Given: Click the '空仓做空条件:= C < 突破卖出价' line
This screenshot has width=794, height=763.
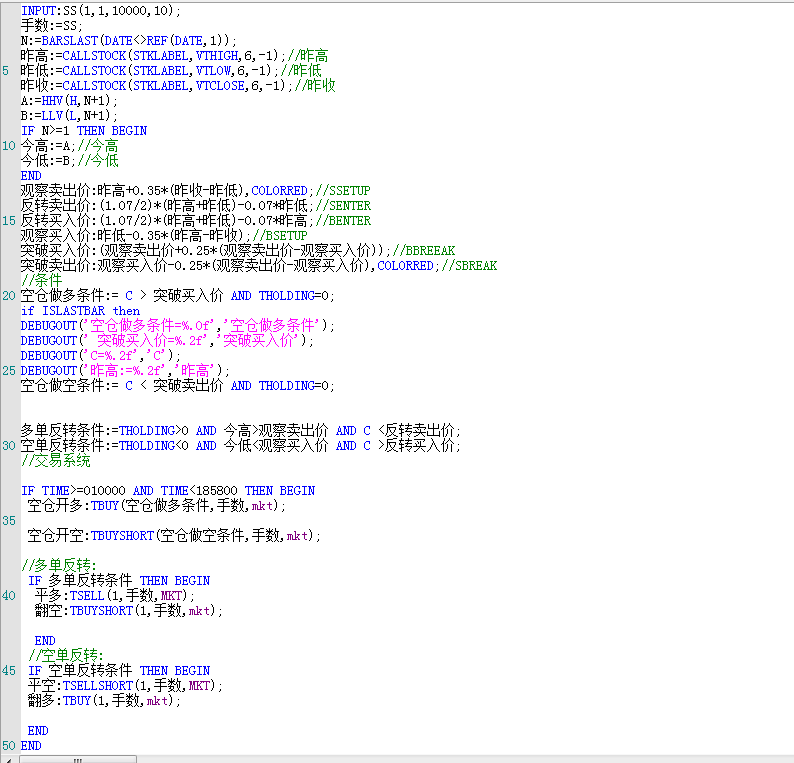Looking at the screenshot, I should click(x=178, y=386).
